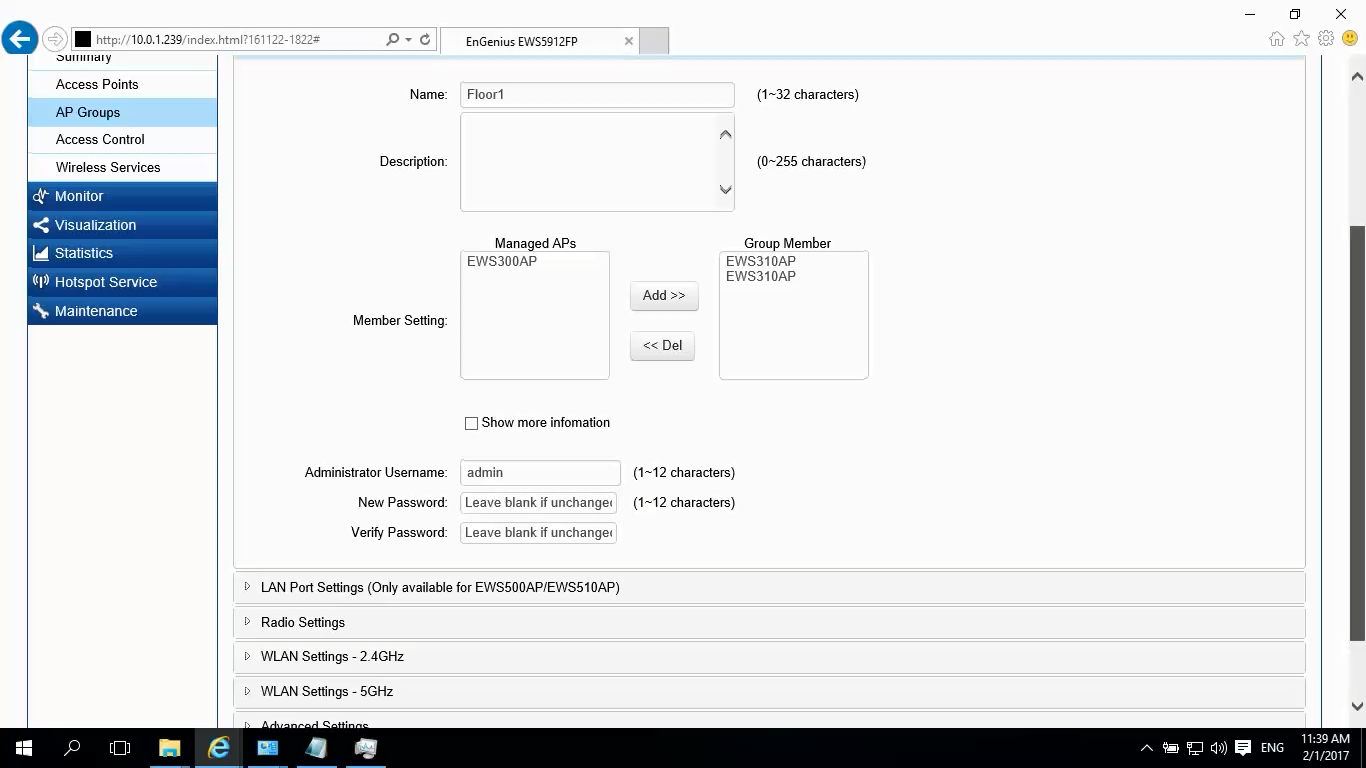Screen dimensions: 1366x768
Task: Expand WLAN Settings - 5GHz section
Action: 769,691
